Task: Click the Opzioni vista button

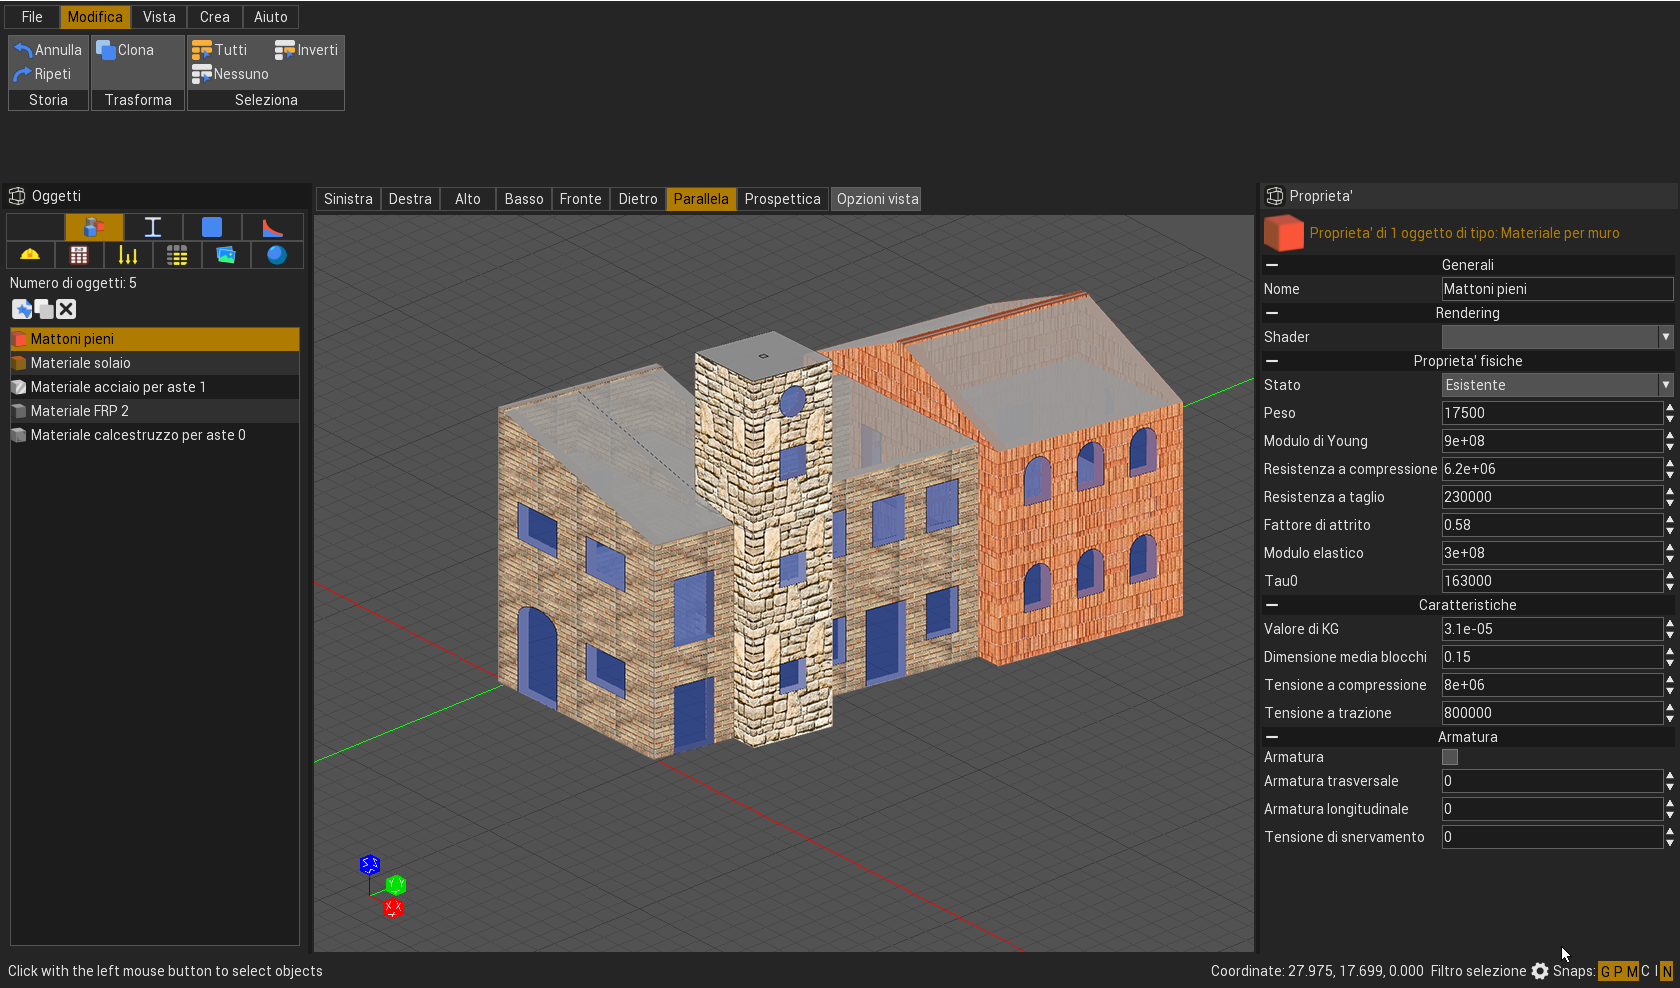Action: point(877,199)
